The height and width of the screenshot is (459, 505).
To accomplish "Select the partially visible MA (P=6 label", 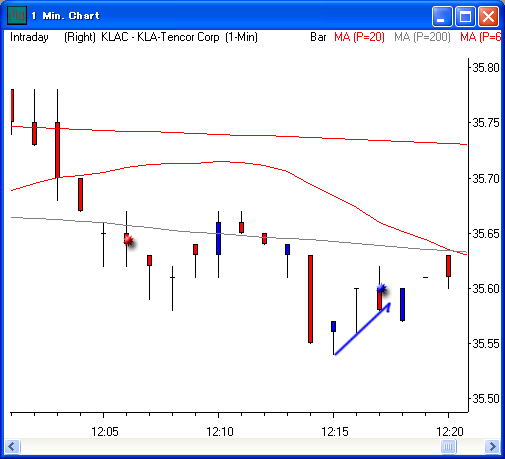I will click(x=480, y=37).
